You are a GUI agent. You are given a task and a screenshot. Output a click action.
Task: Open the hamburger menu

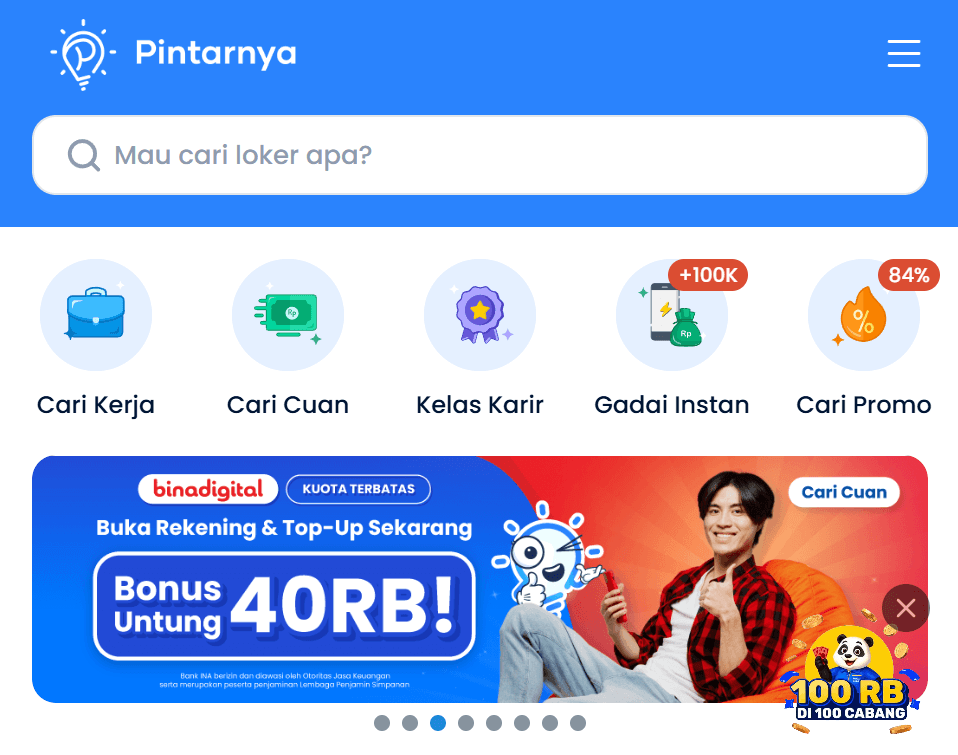click(904, 53)
